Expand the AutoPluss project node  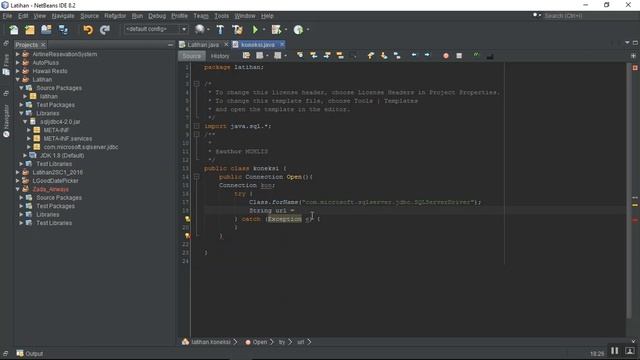click(x=18, y=62)
